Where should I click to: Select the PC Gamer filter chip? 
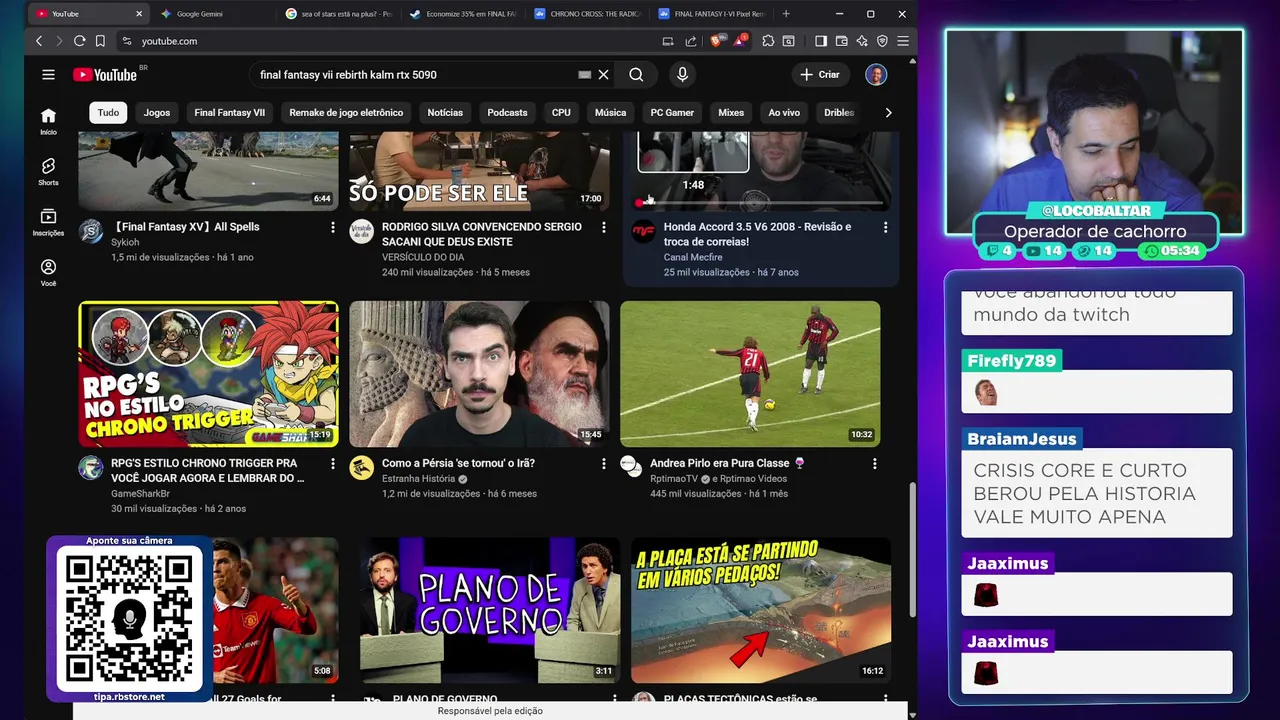tap(672, 113)
